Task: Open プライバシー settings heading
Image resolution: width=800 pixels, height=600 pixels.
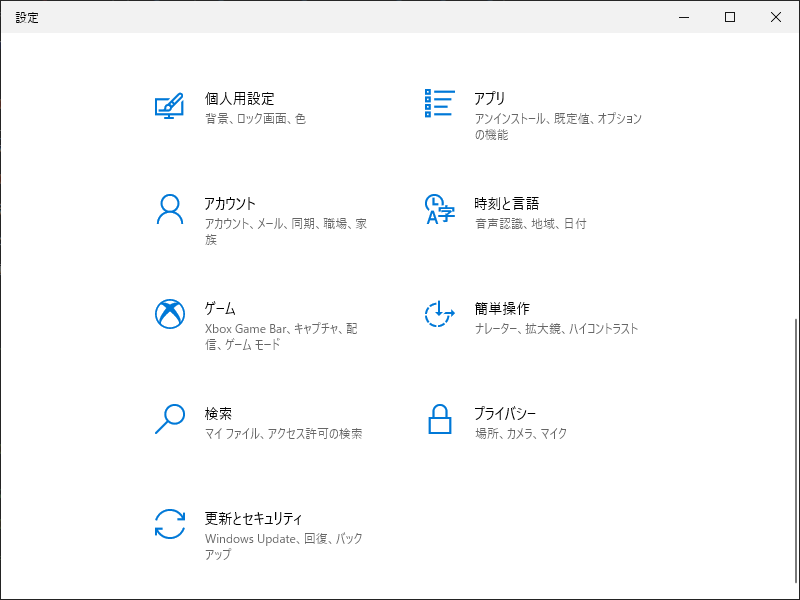Action: [505, 414]
